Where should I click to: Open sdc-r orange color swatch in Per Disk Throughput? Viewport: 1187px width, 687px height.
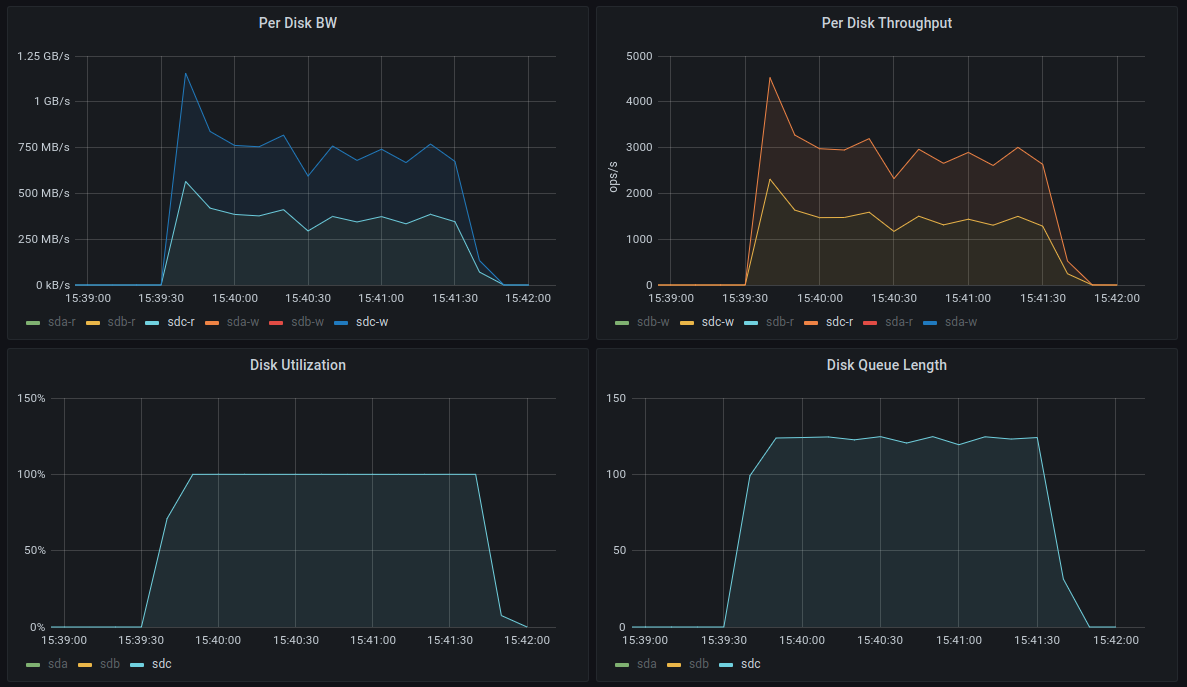point(810,322)
